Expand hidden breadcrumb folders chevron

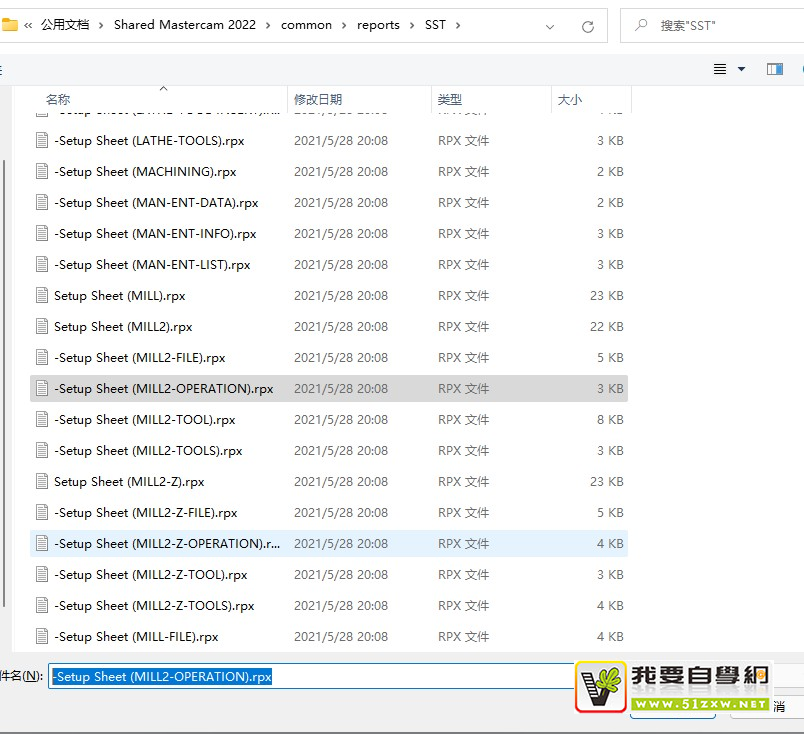28,25
